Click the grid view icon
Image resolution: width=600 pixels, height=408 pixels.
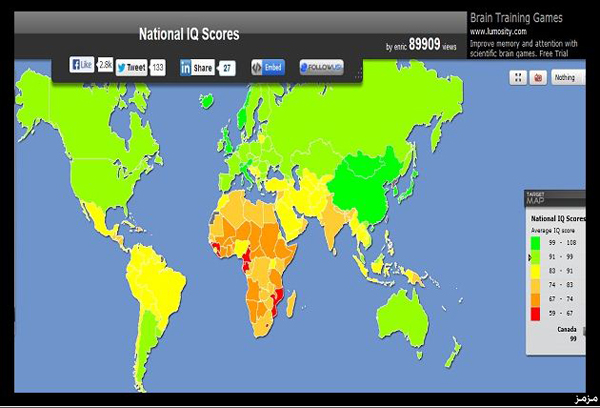(x=518, y=76)
